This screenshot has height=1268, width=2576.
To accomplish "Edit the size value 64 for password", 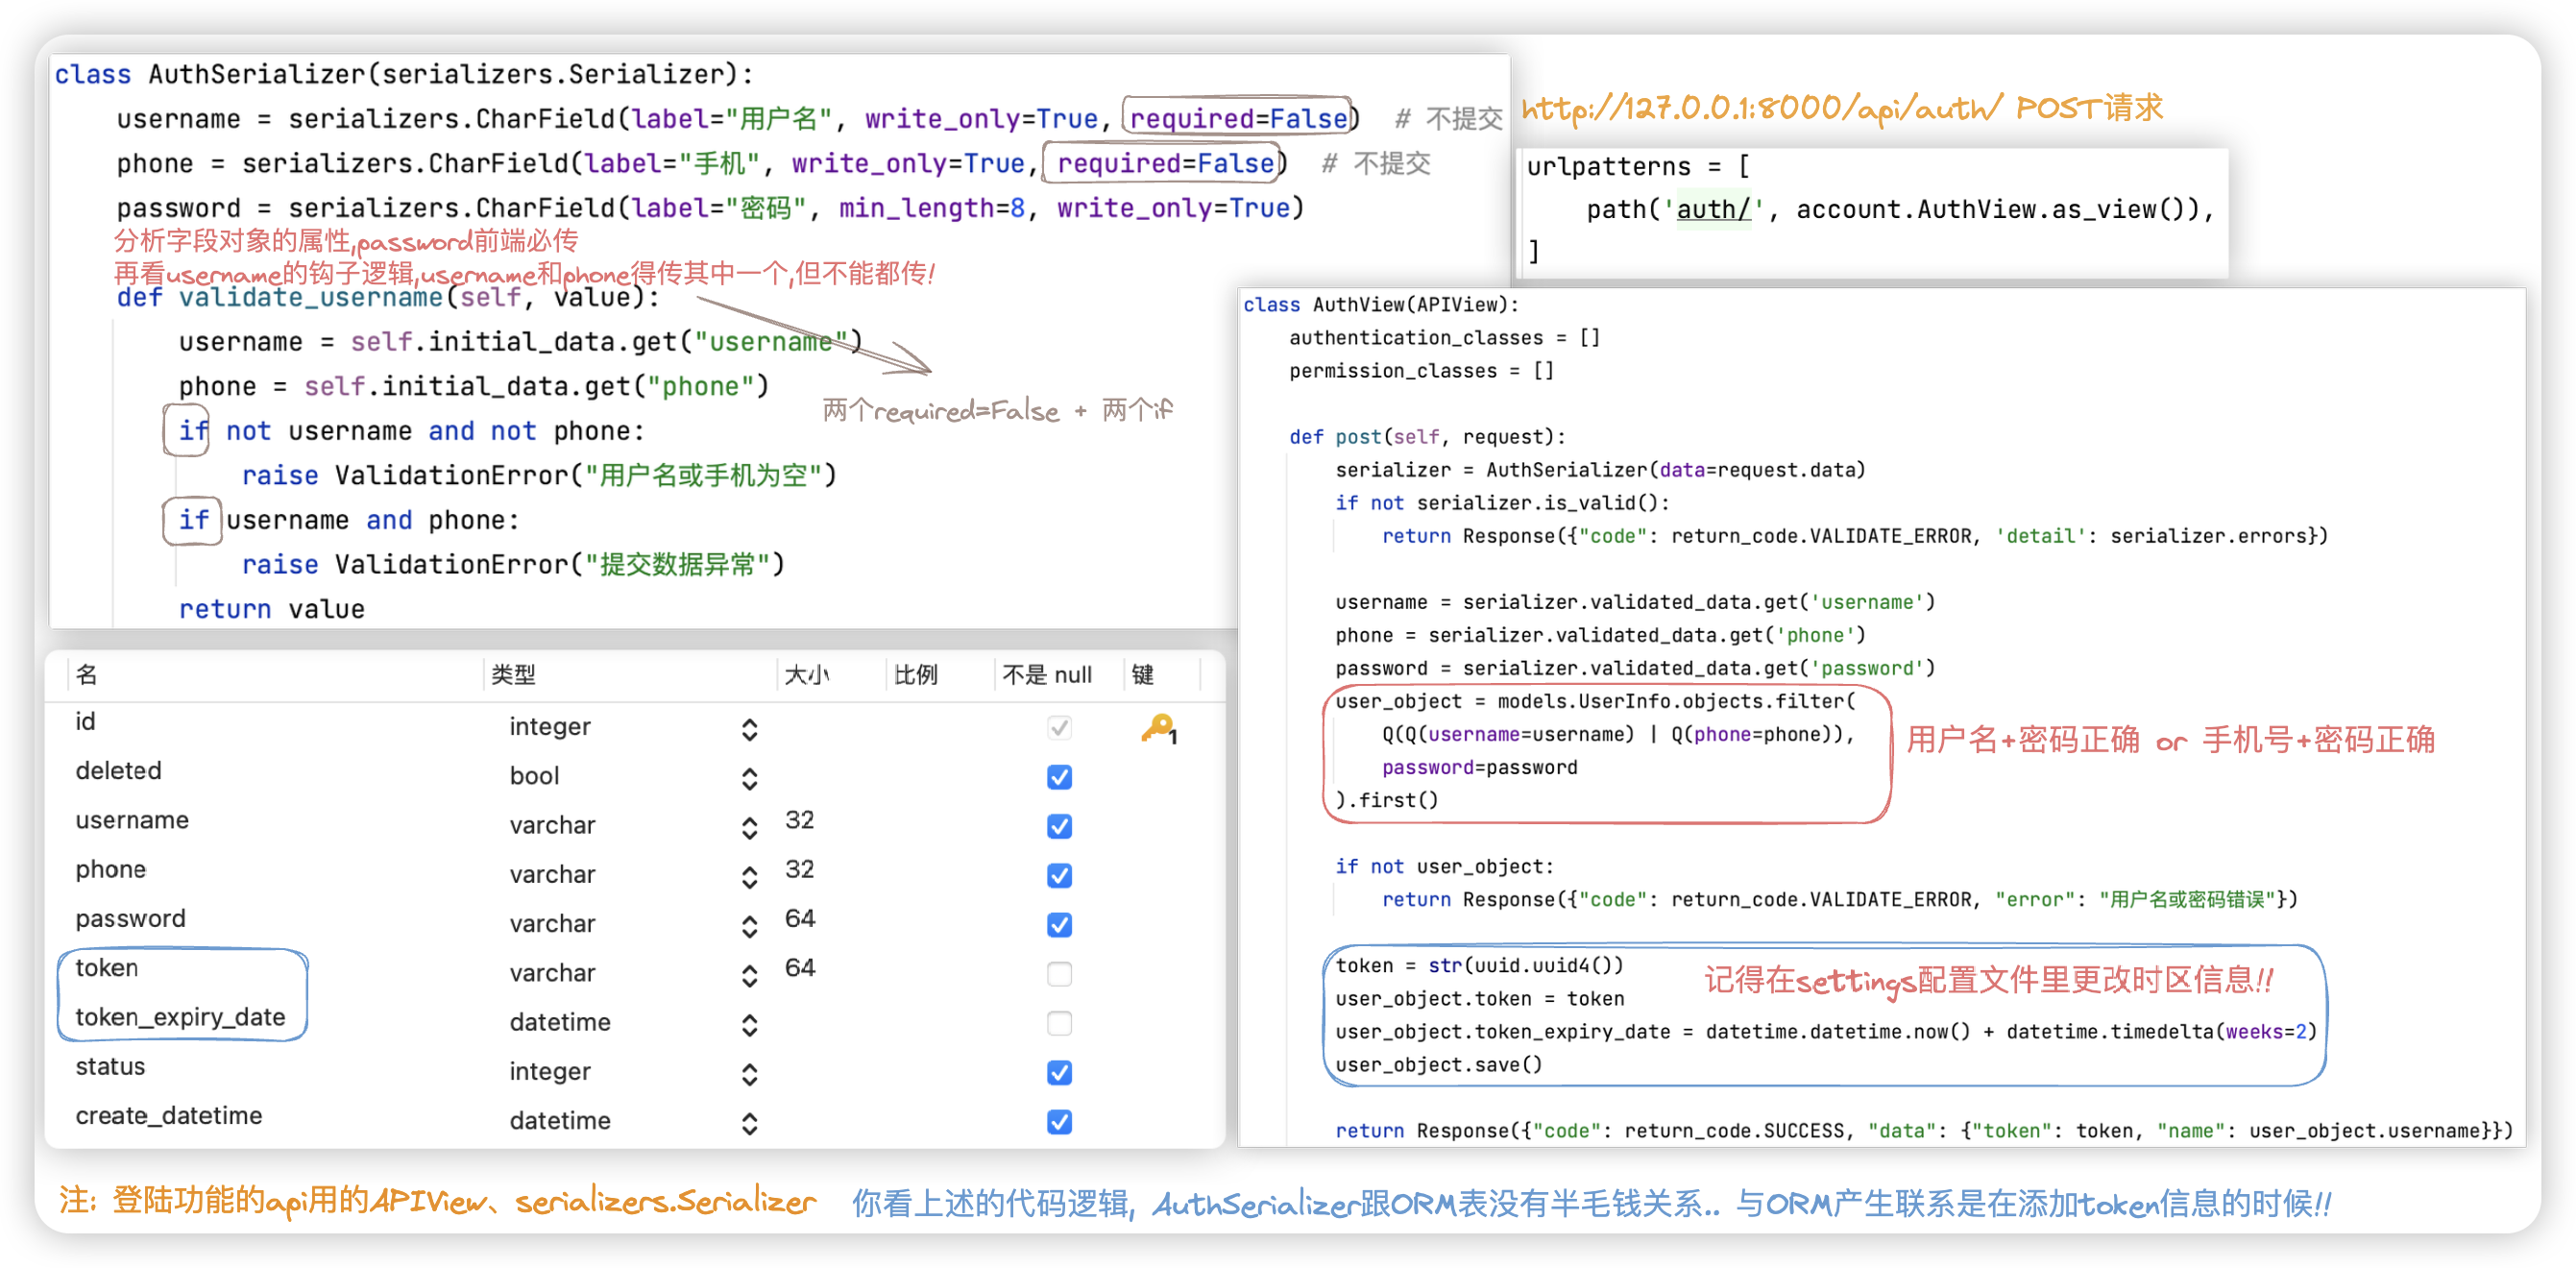I will (x=800, y=918).
